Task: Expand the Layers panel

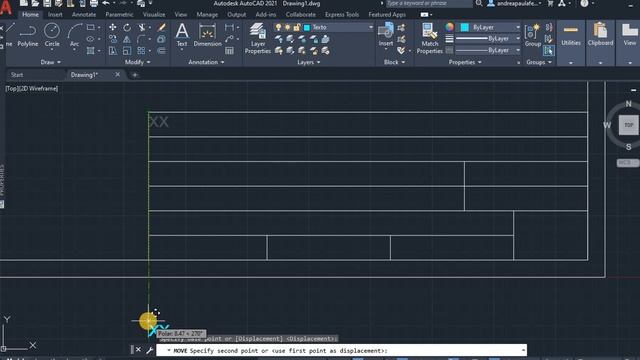Action: coord(309,62)
